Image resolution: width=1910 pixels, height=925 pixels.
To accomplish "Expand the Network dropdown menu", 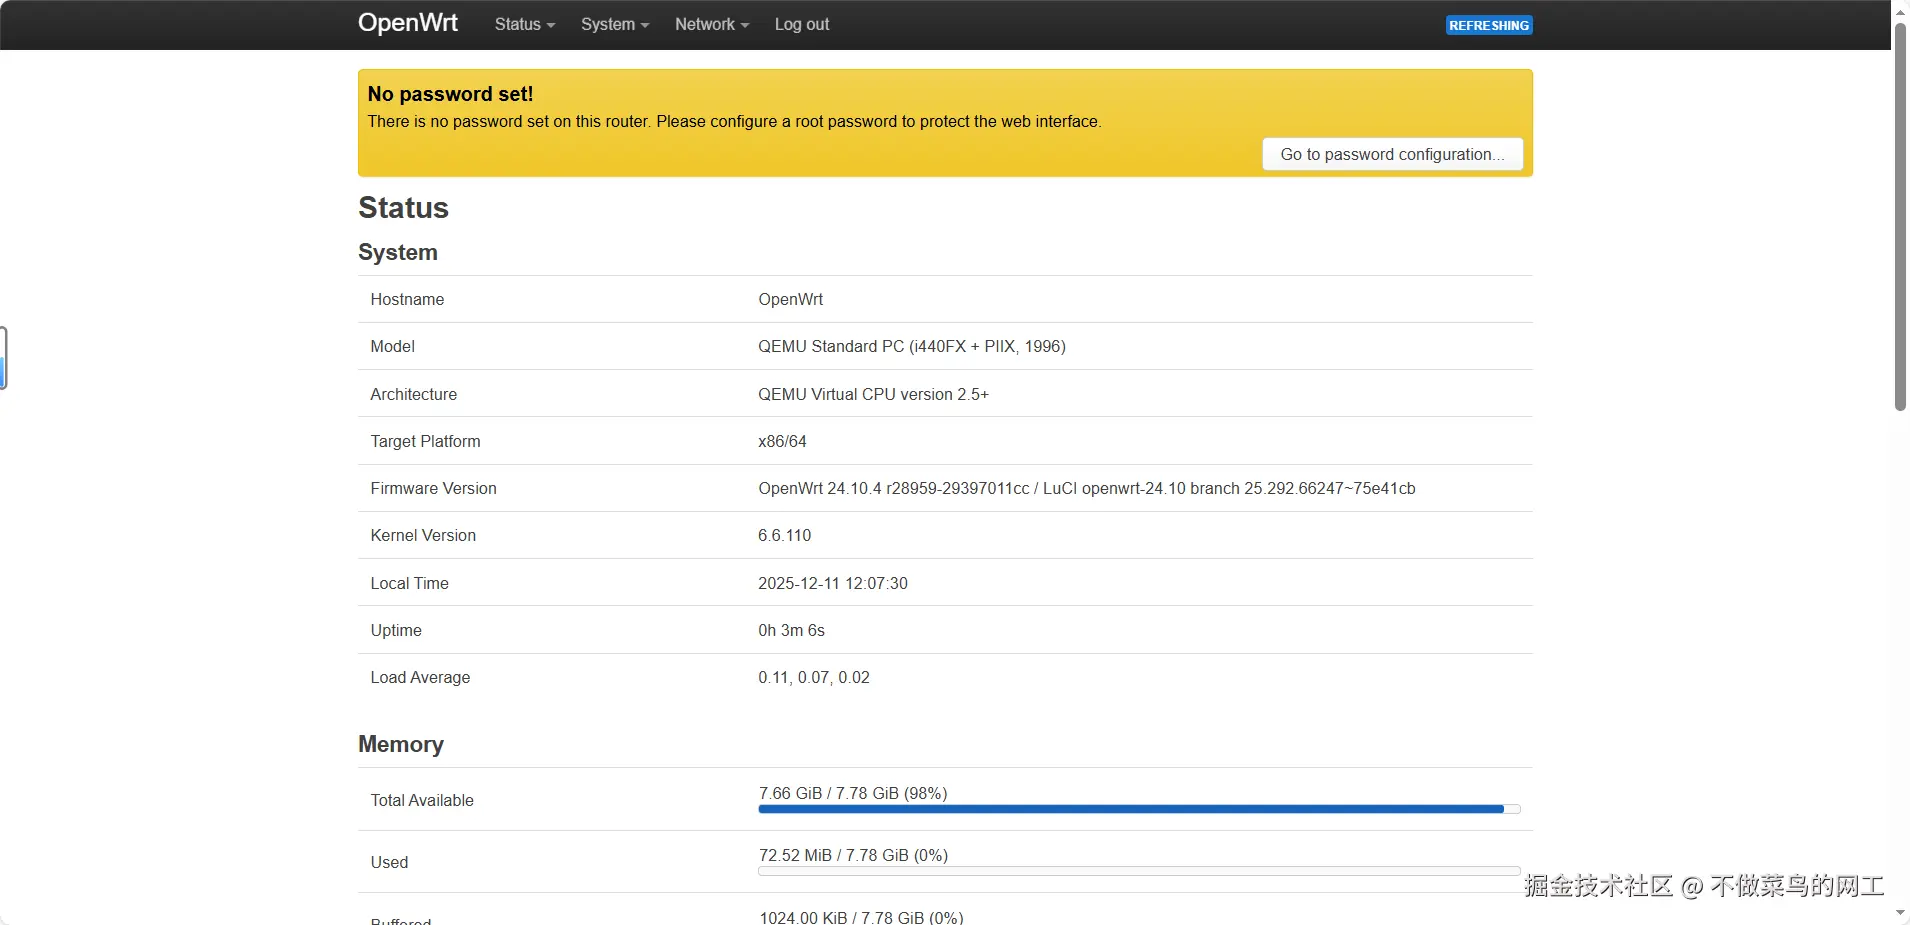I will [x=712, y=24].
